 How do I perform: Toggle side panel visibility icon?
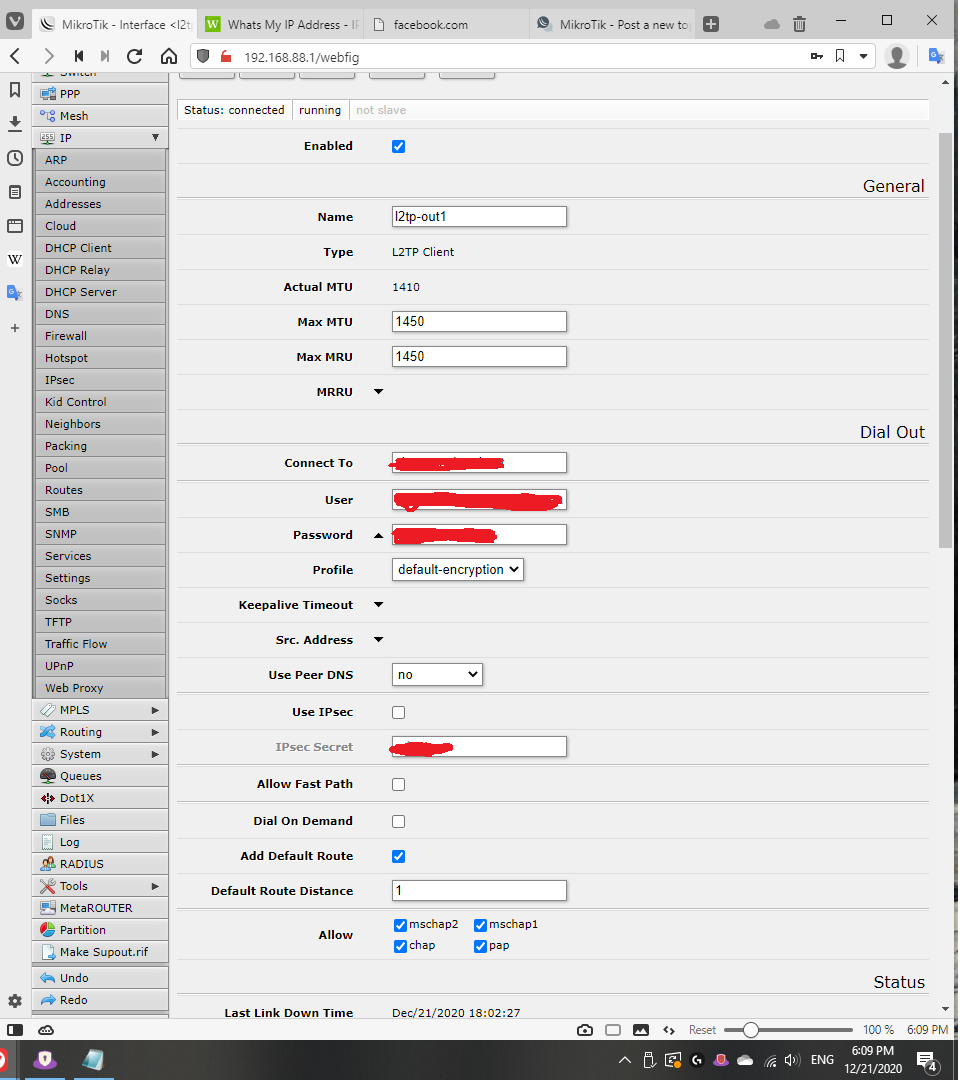tap(14, 1030)
